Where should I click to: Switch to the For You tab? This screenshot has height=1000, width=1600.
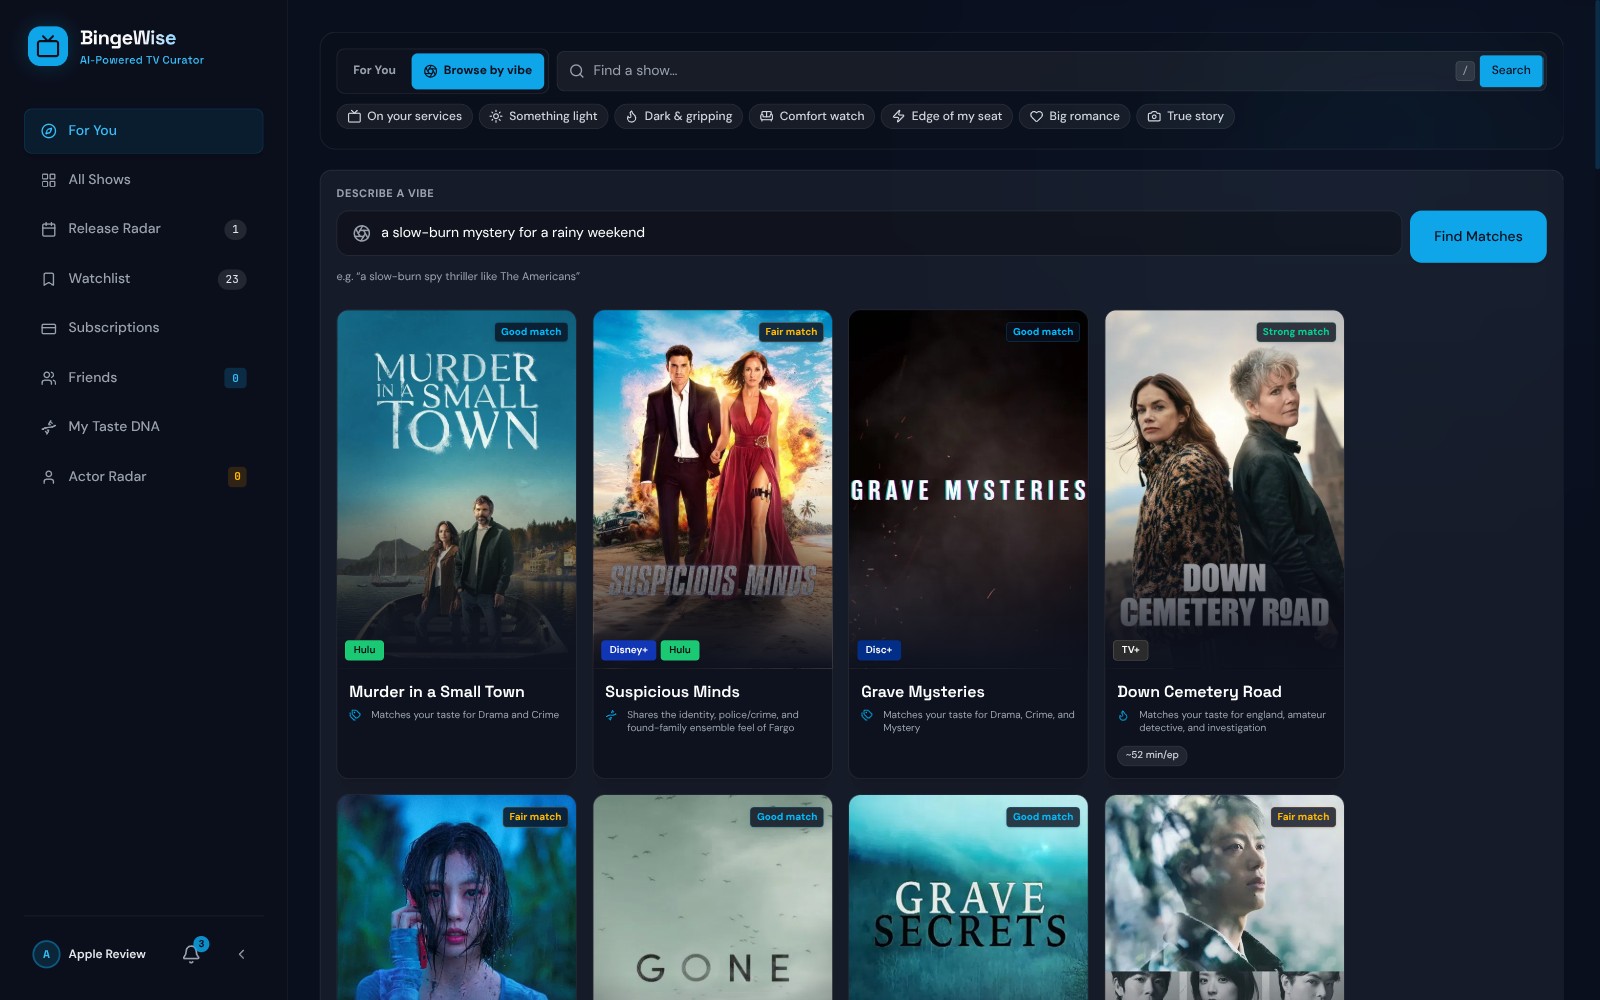[374, 71]
